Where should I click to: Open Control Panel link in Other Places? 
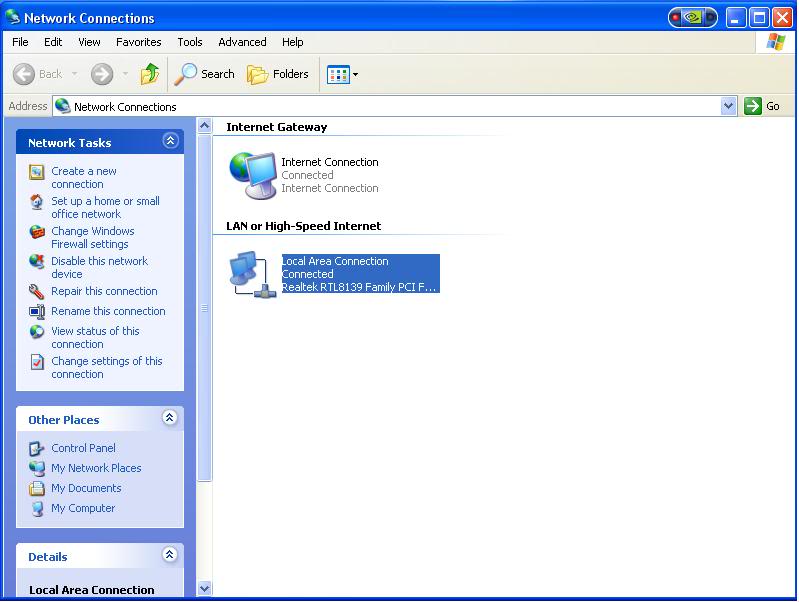[x=83, y=448]
